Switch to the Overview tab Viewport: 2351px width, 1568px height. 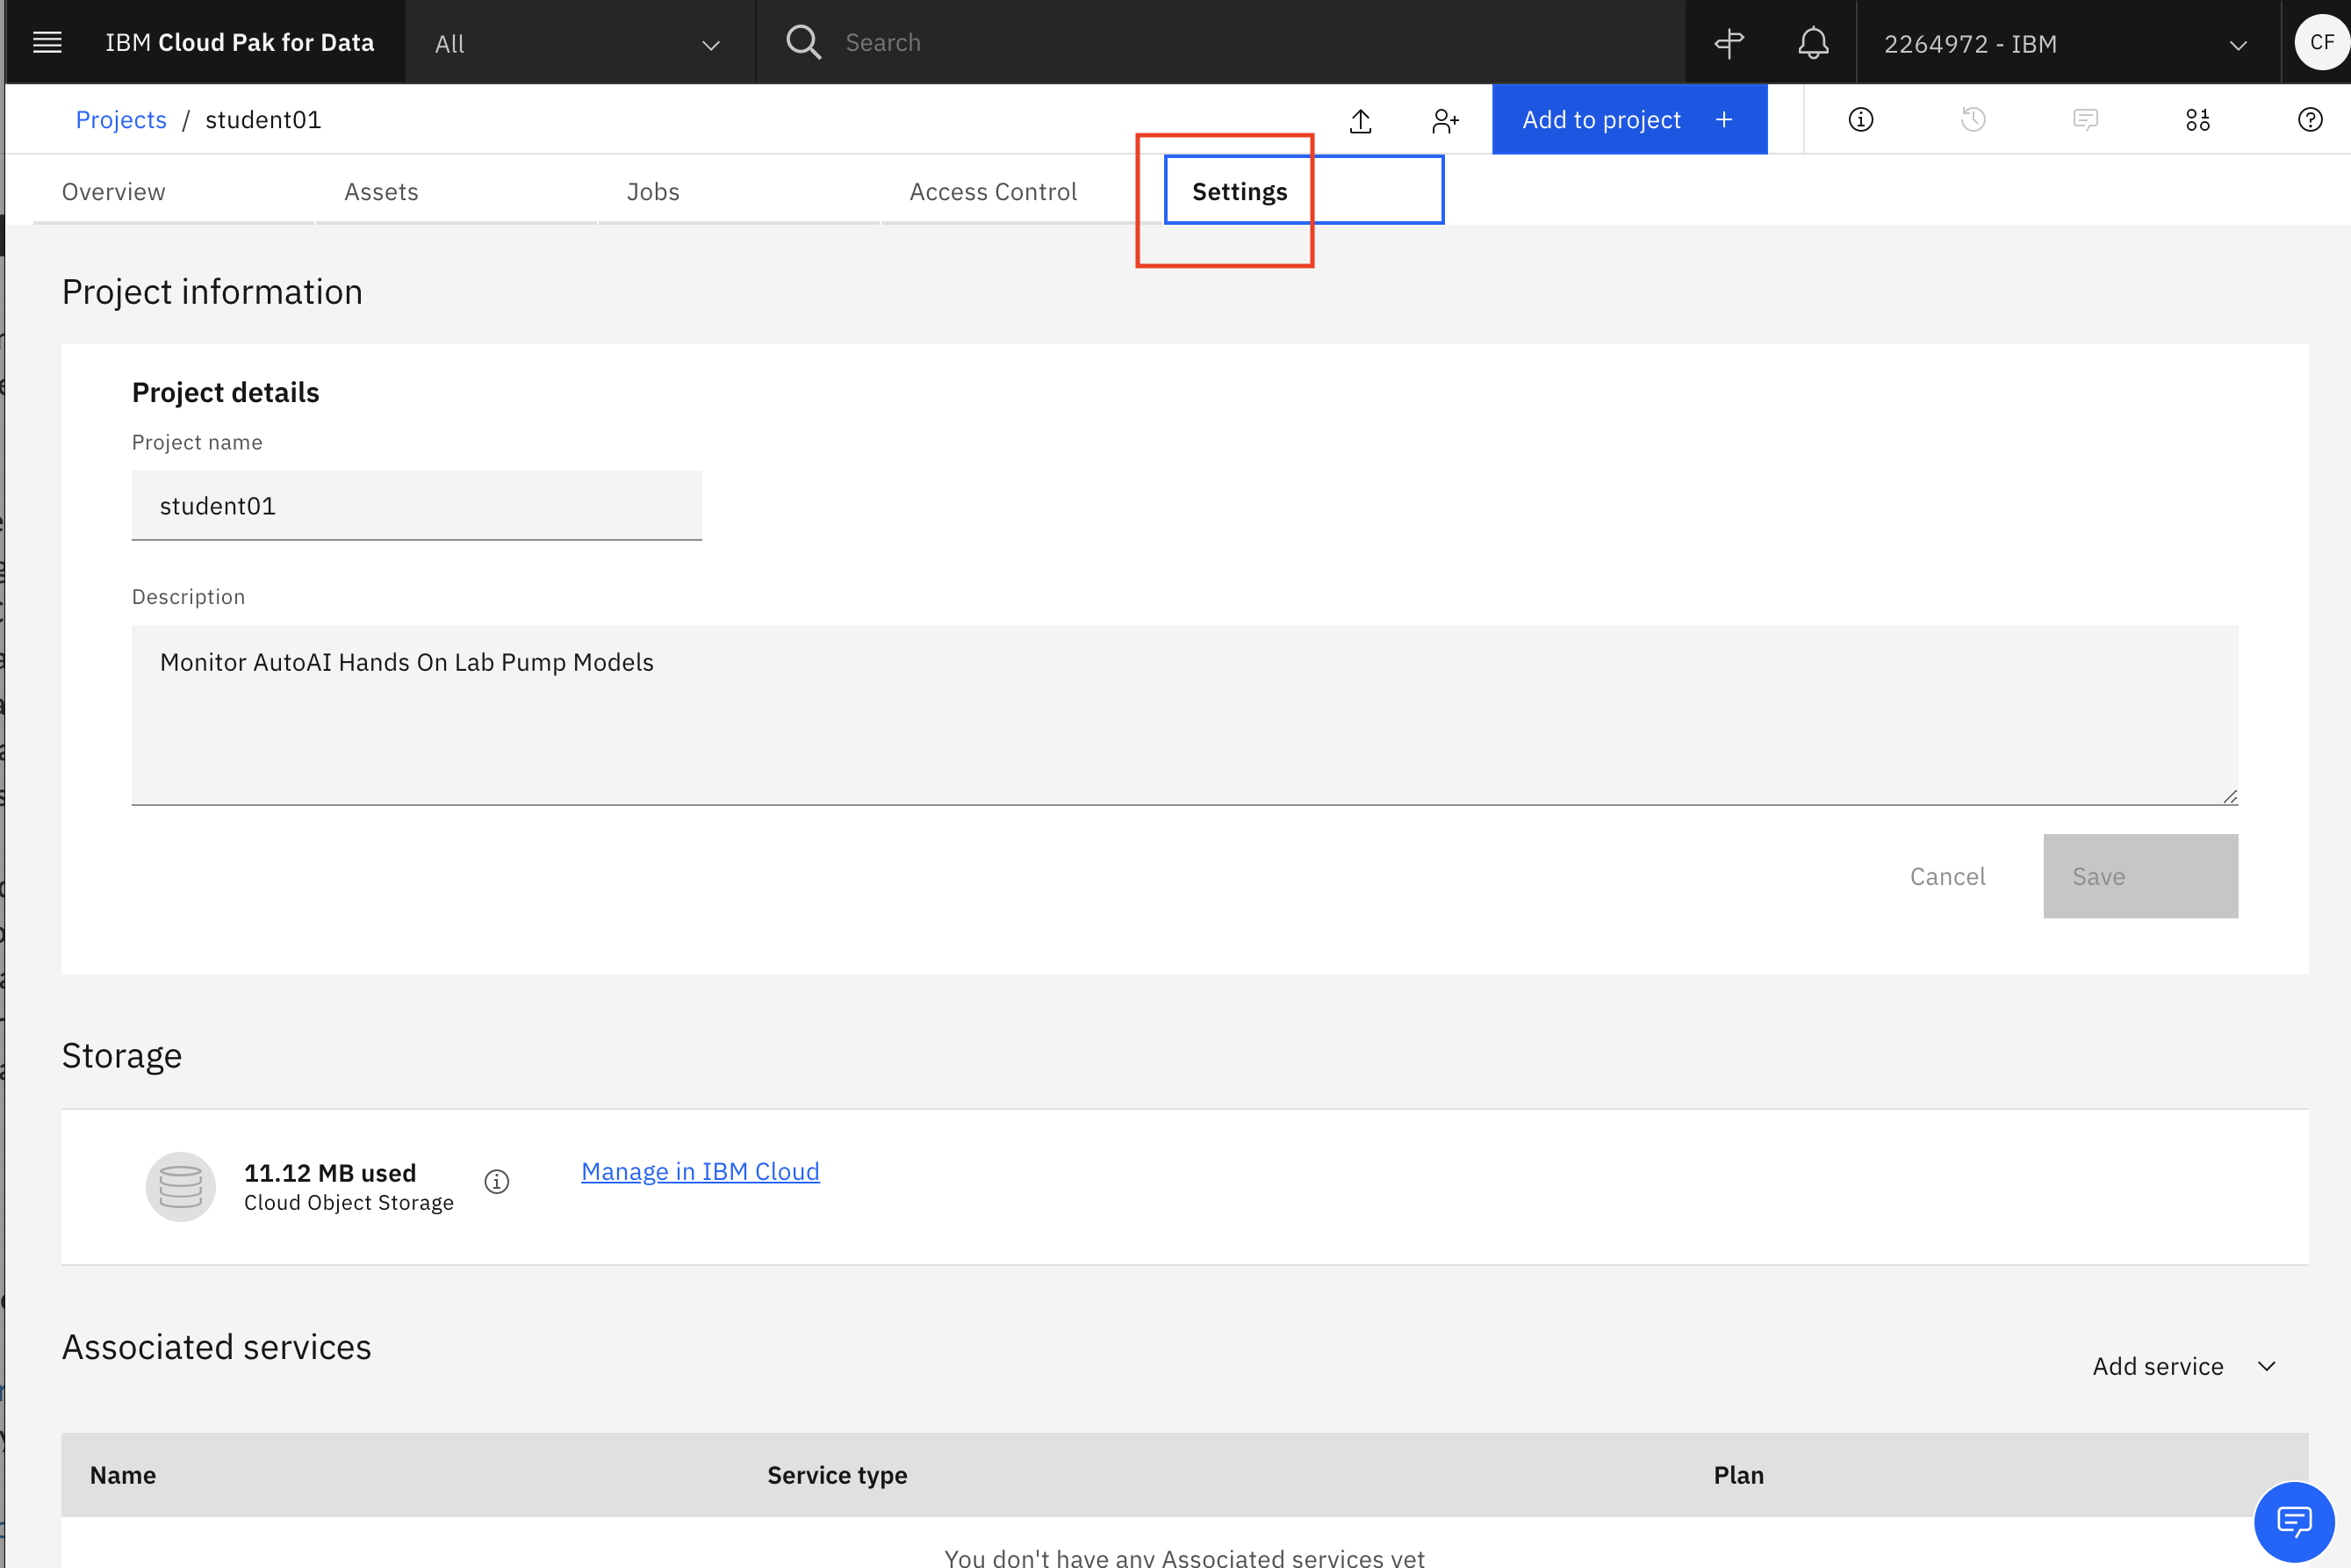[x=114, y=189]
